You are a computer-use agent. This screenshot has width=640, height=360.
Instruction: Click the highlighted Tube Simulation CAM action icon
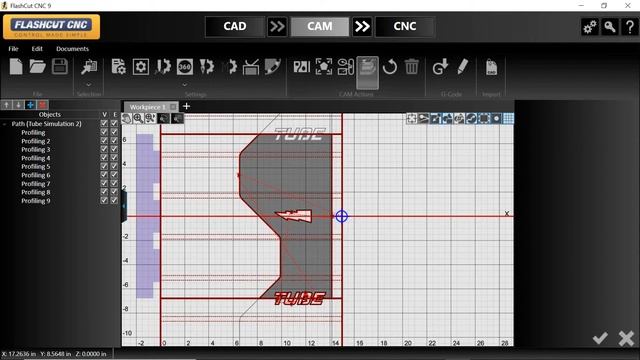pos(368,73)
